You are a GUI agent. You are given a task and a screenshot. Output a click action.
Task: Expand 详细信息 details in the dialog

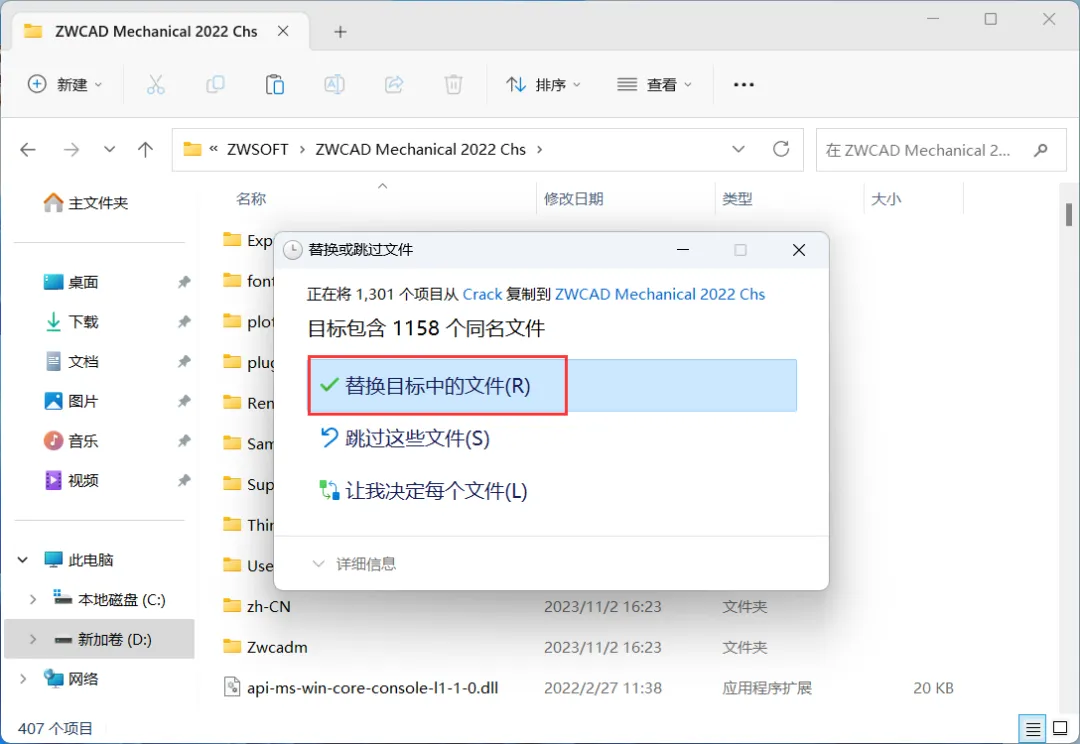pos(354,564)
